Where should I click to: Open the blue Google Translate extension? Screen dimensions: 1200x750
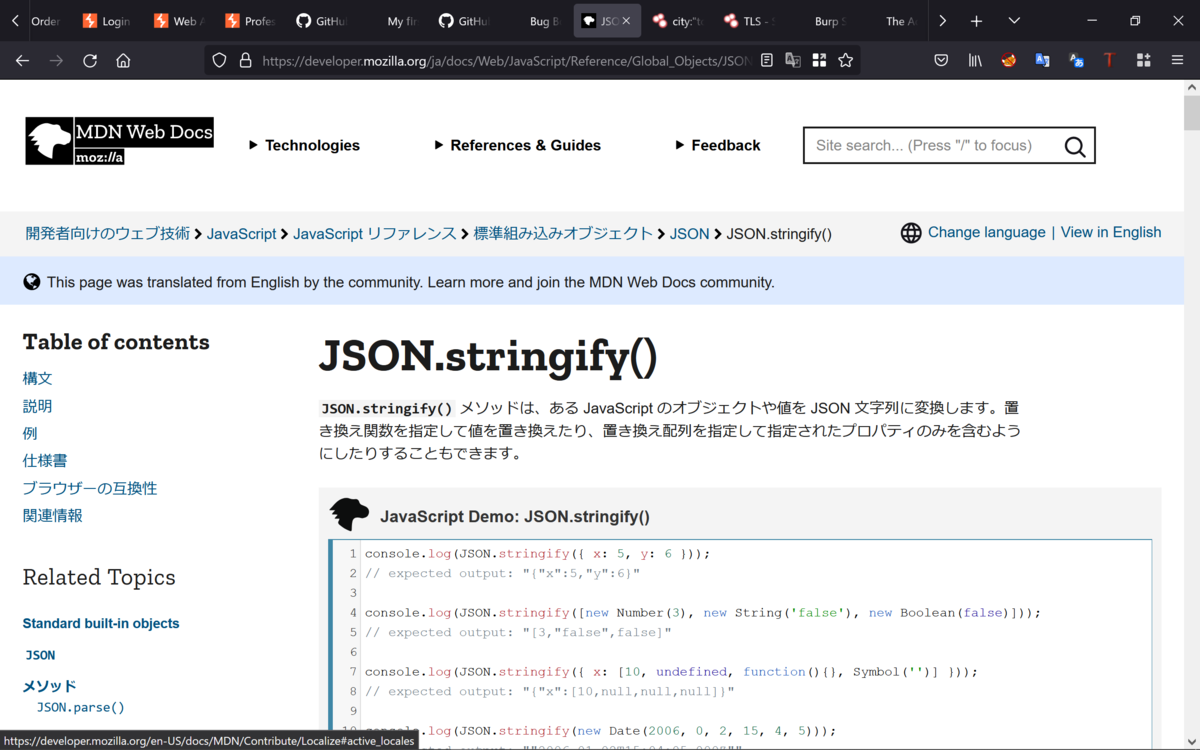(x=1042, y=60)
